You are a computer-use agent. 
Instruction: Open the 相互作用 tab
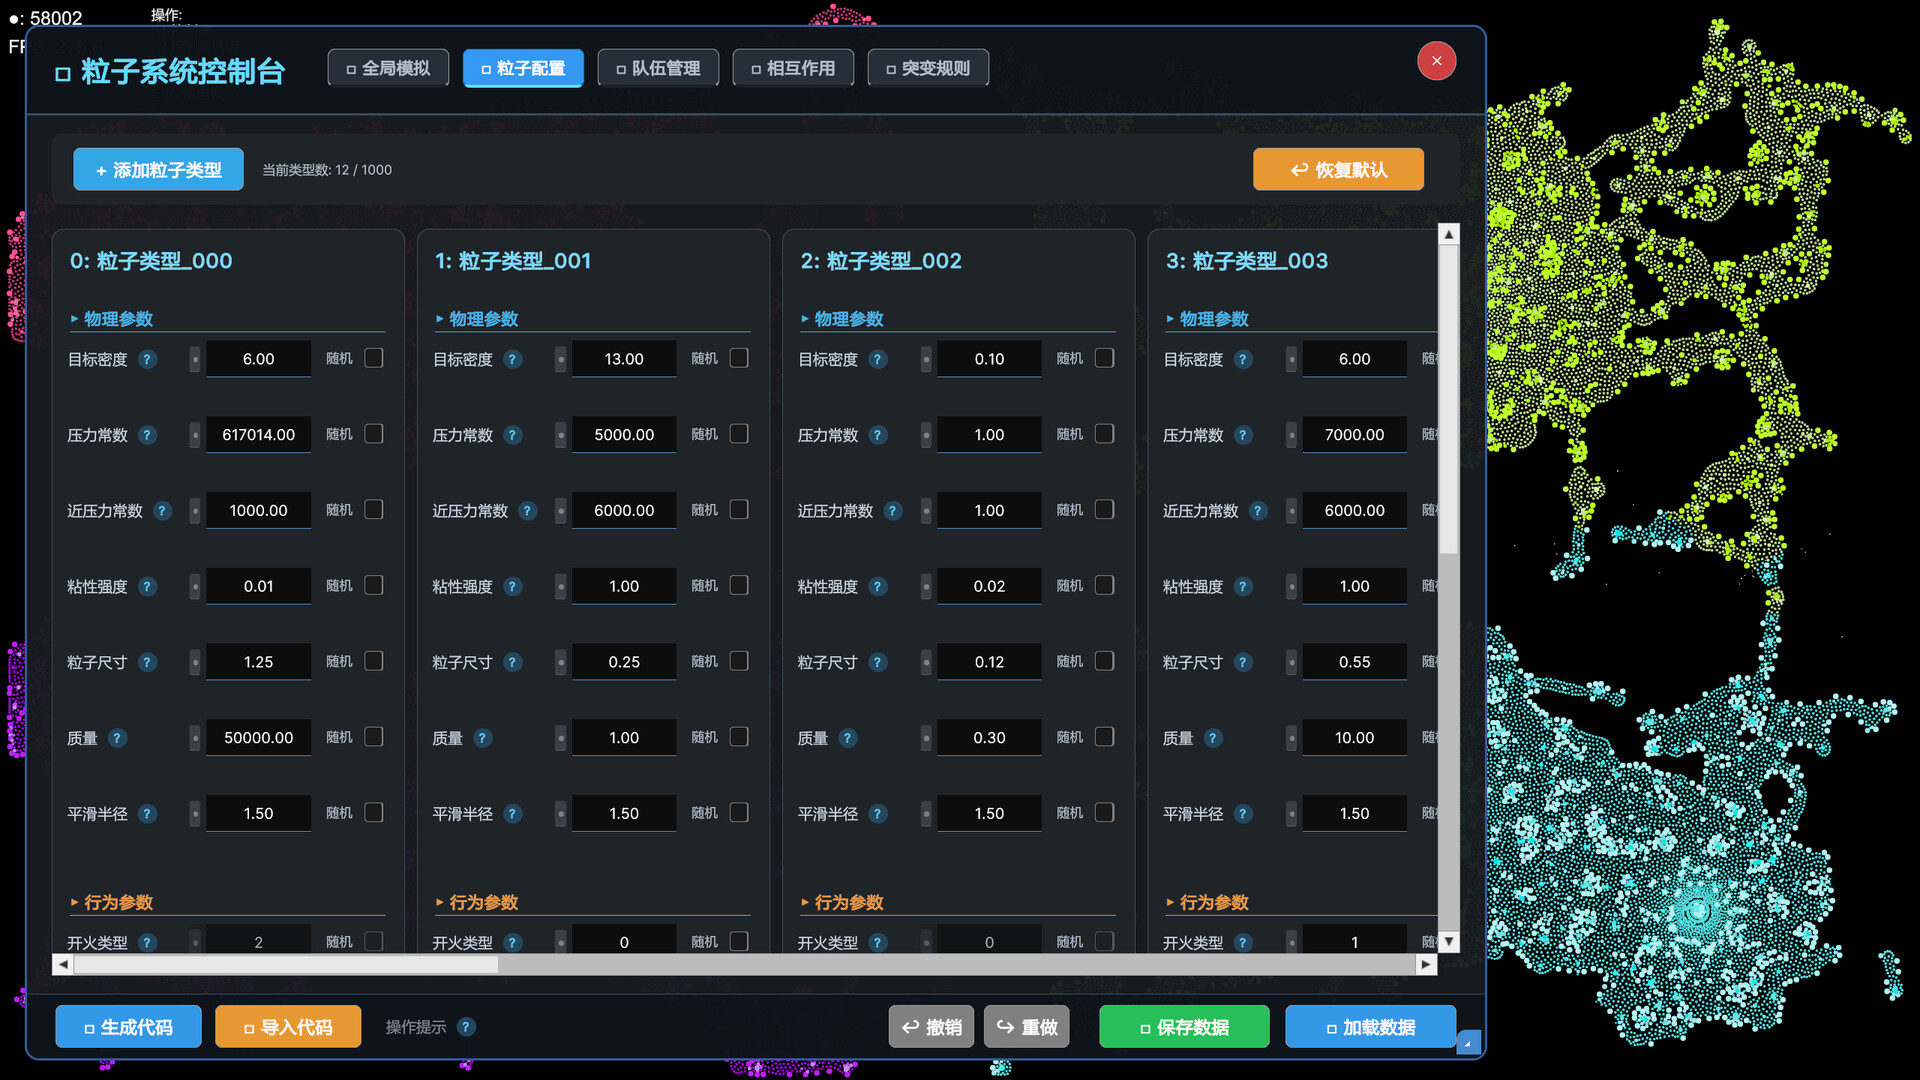coord(793,68)
